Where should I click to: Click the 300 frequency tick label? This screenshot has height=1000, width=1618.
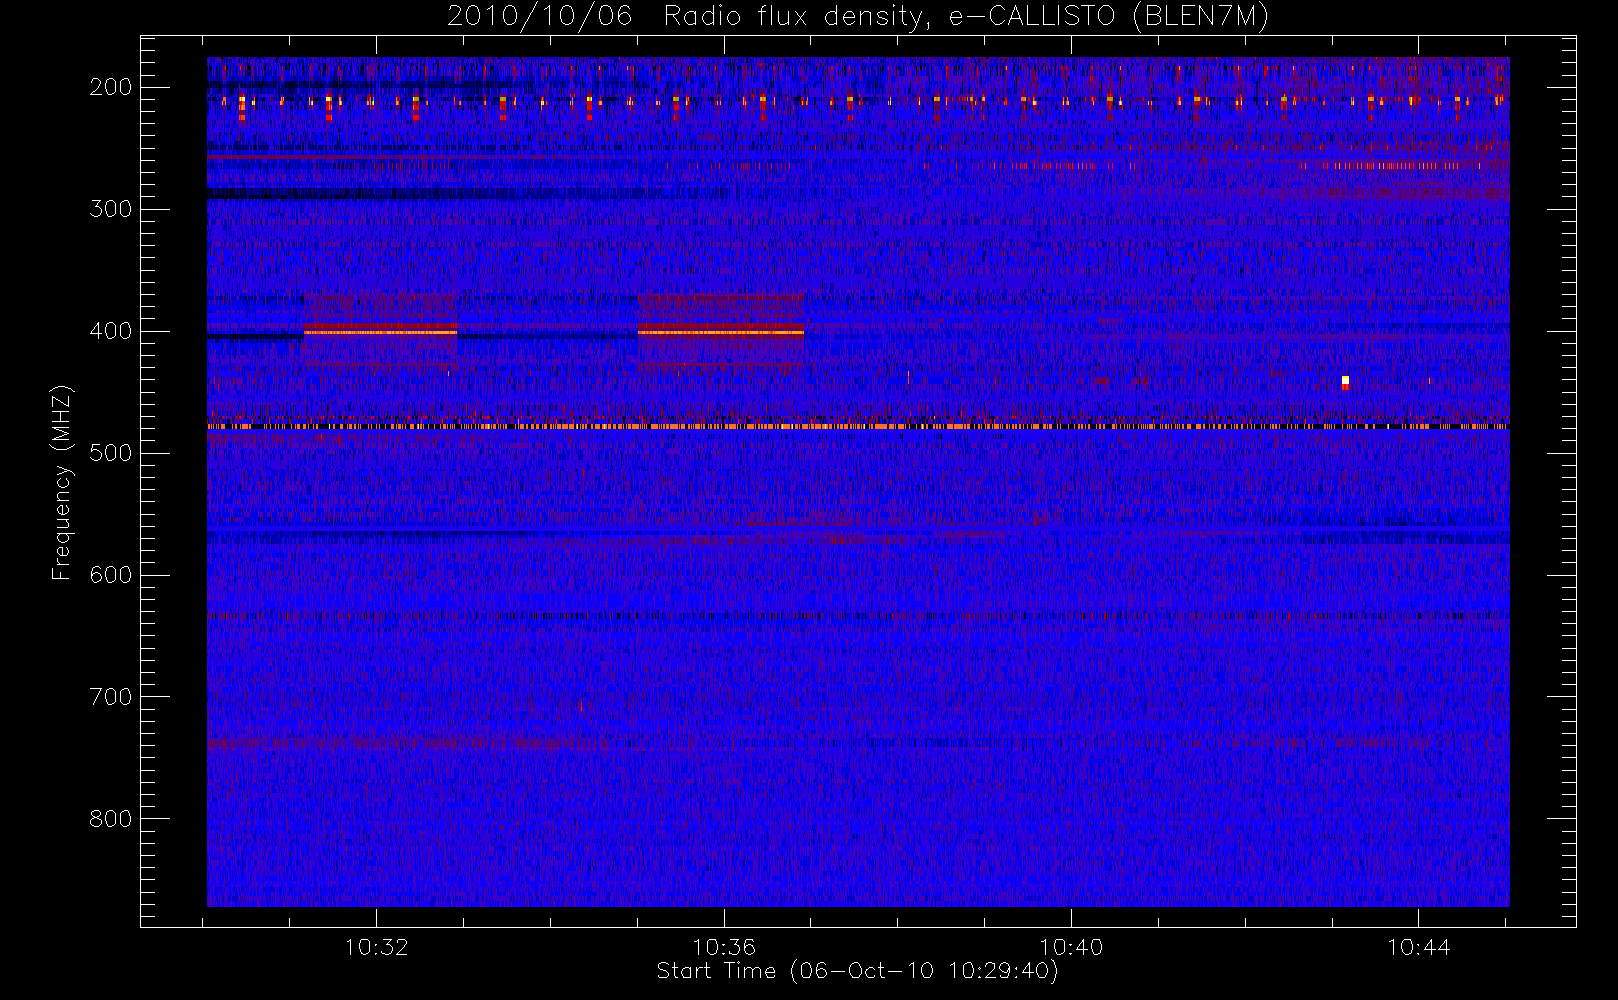coord(111,209)
